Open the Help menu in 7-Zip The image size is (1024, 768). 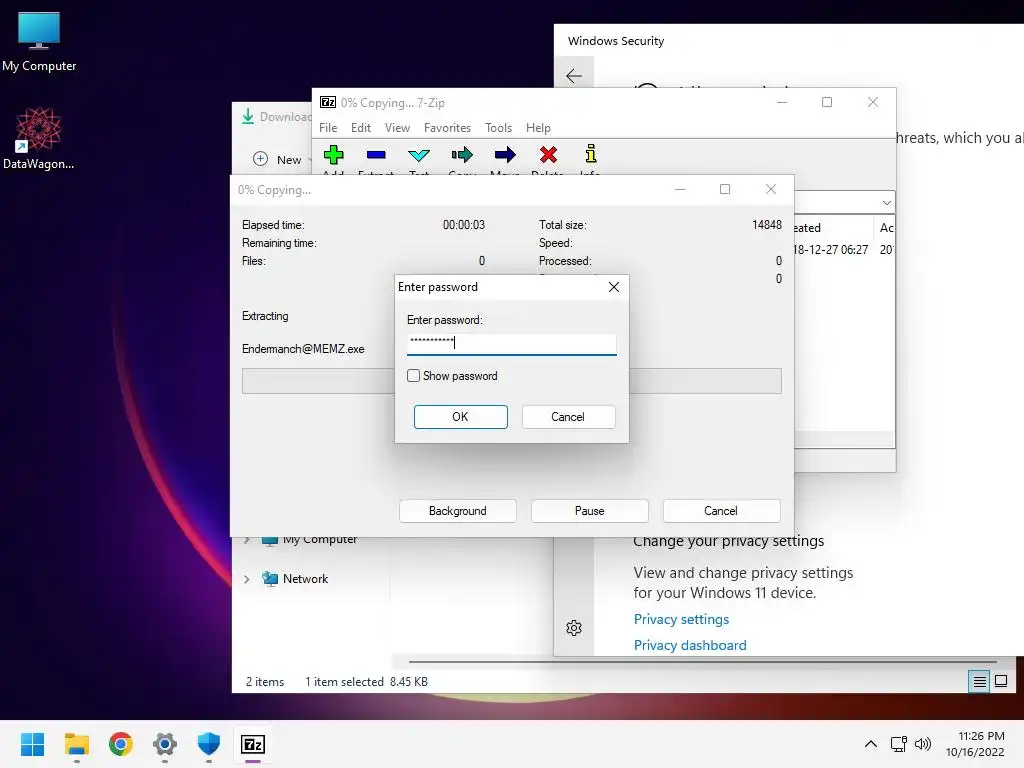tap(538, 128)
